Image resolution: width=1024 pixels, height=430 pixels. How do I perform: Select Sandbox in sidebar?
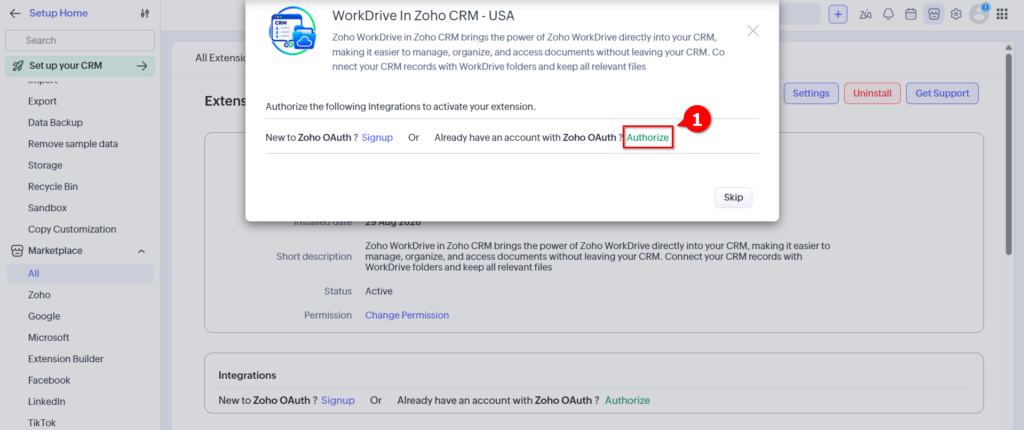48,208
